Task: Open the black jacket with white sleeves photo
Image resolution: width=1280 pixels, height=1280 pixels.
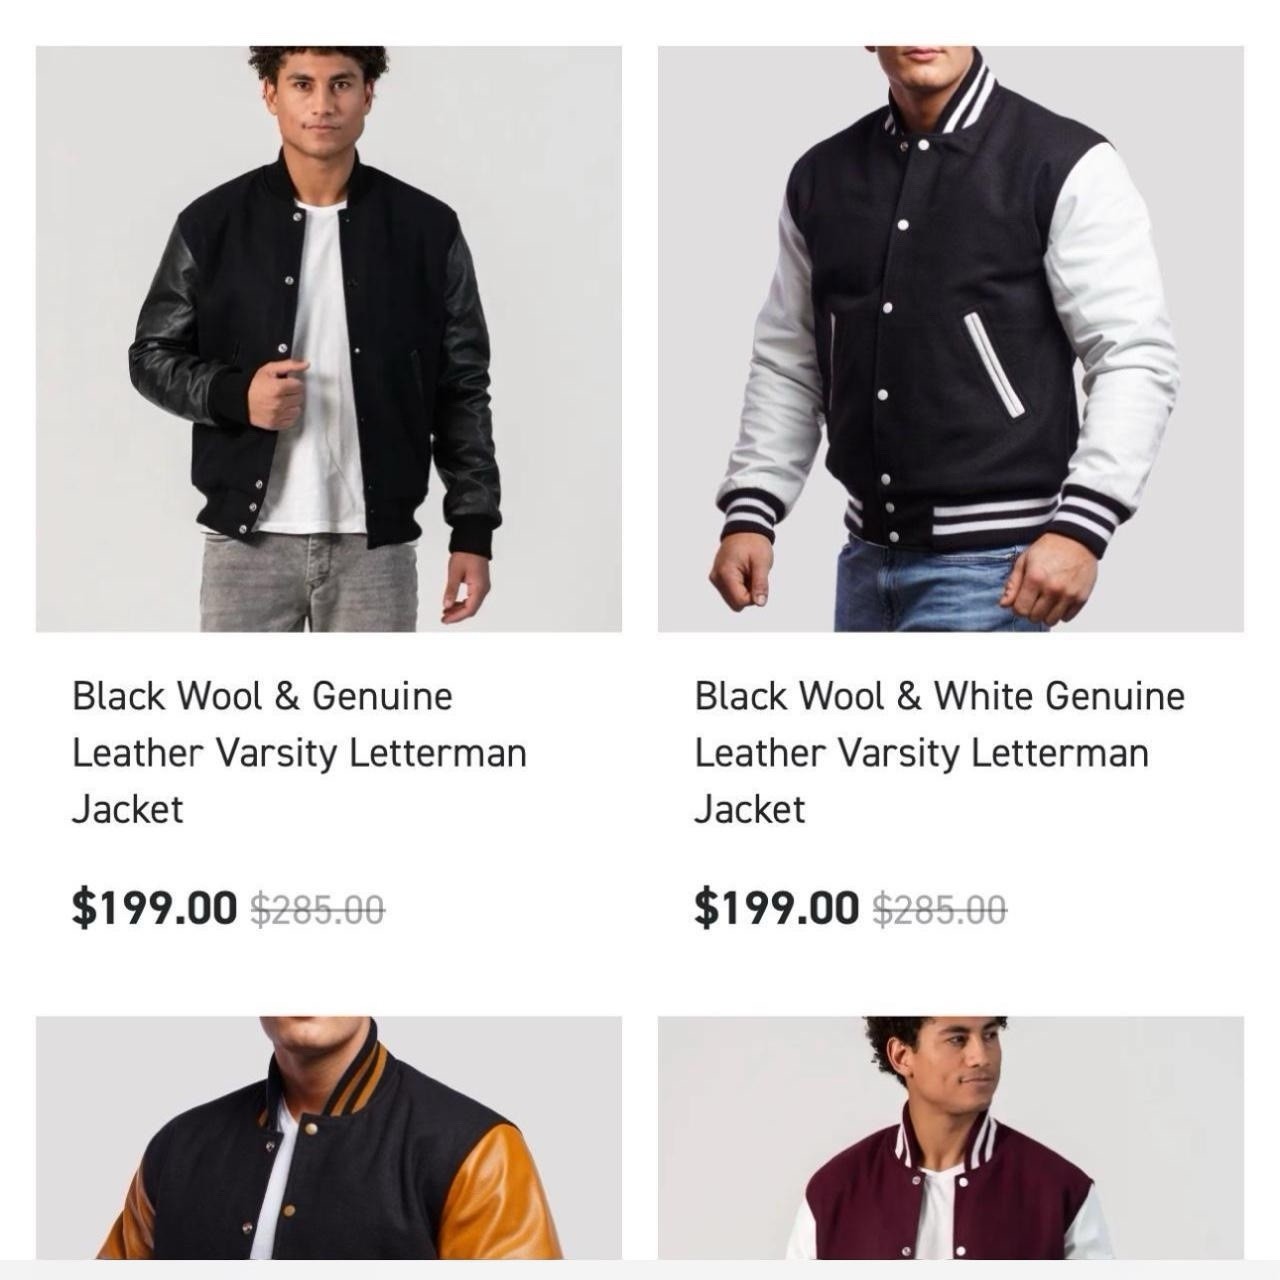Action: click(x=951, y=339)
